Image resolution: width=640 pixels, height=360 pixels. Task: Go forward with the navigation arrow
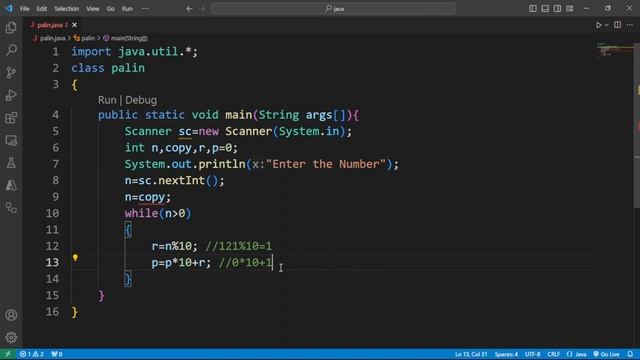[x=202, y=8]
